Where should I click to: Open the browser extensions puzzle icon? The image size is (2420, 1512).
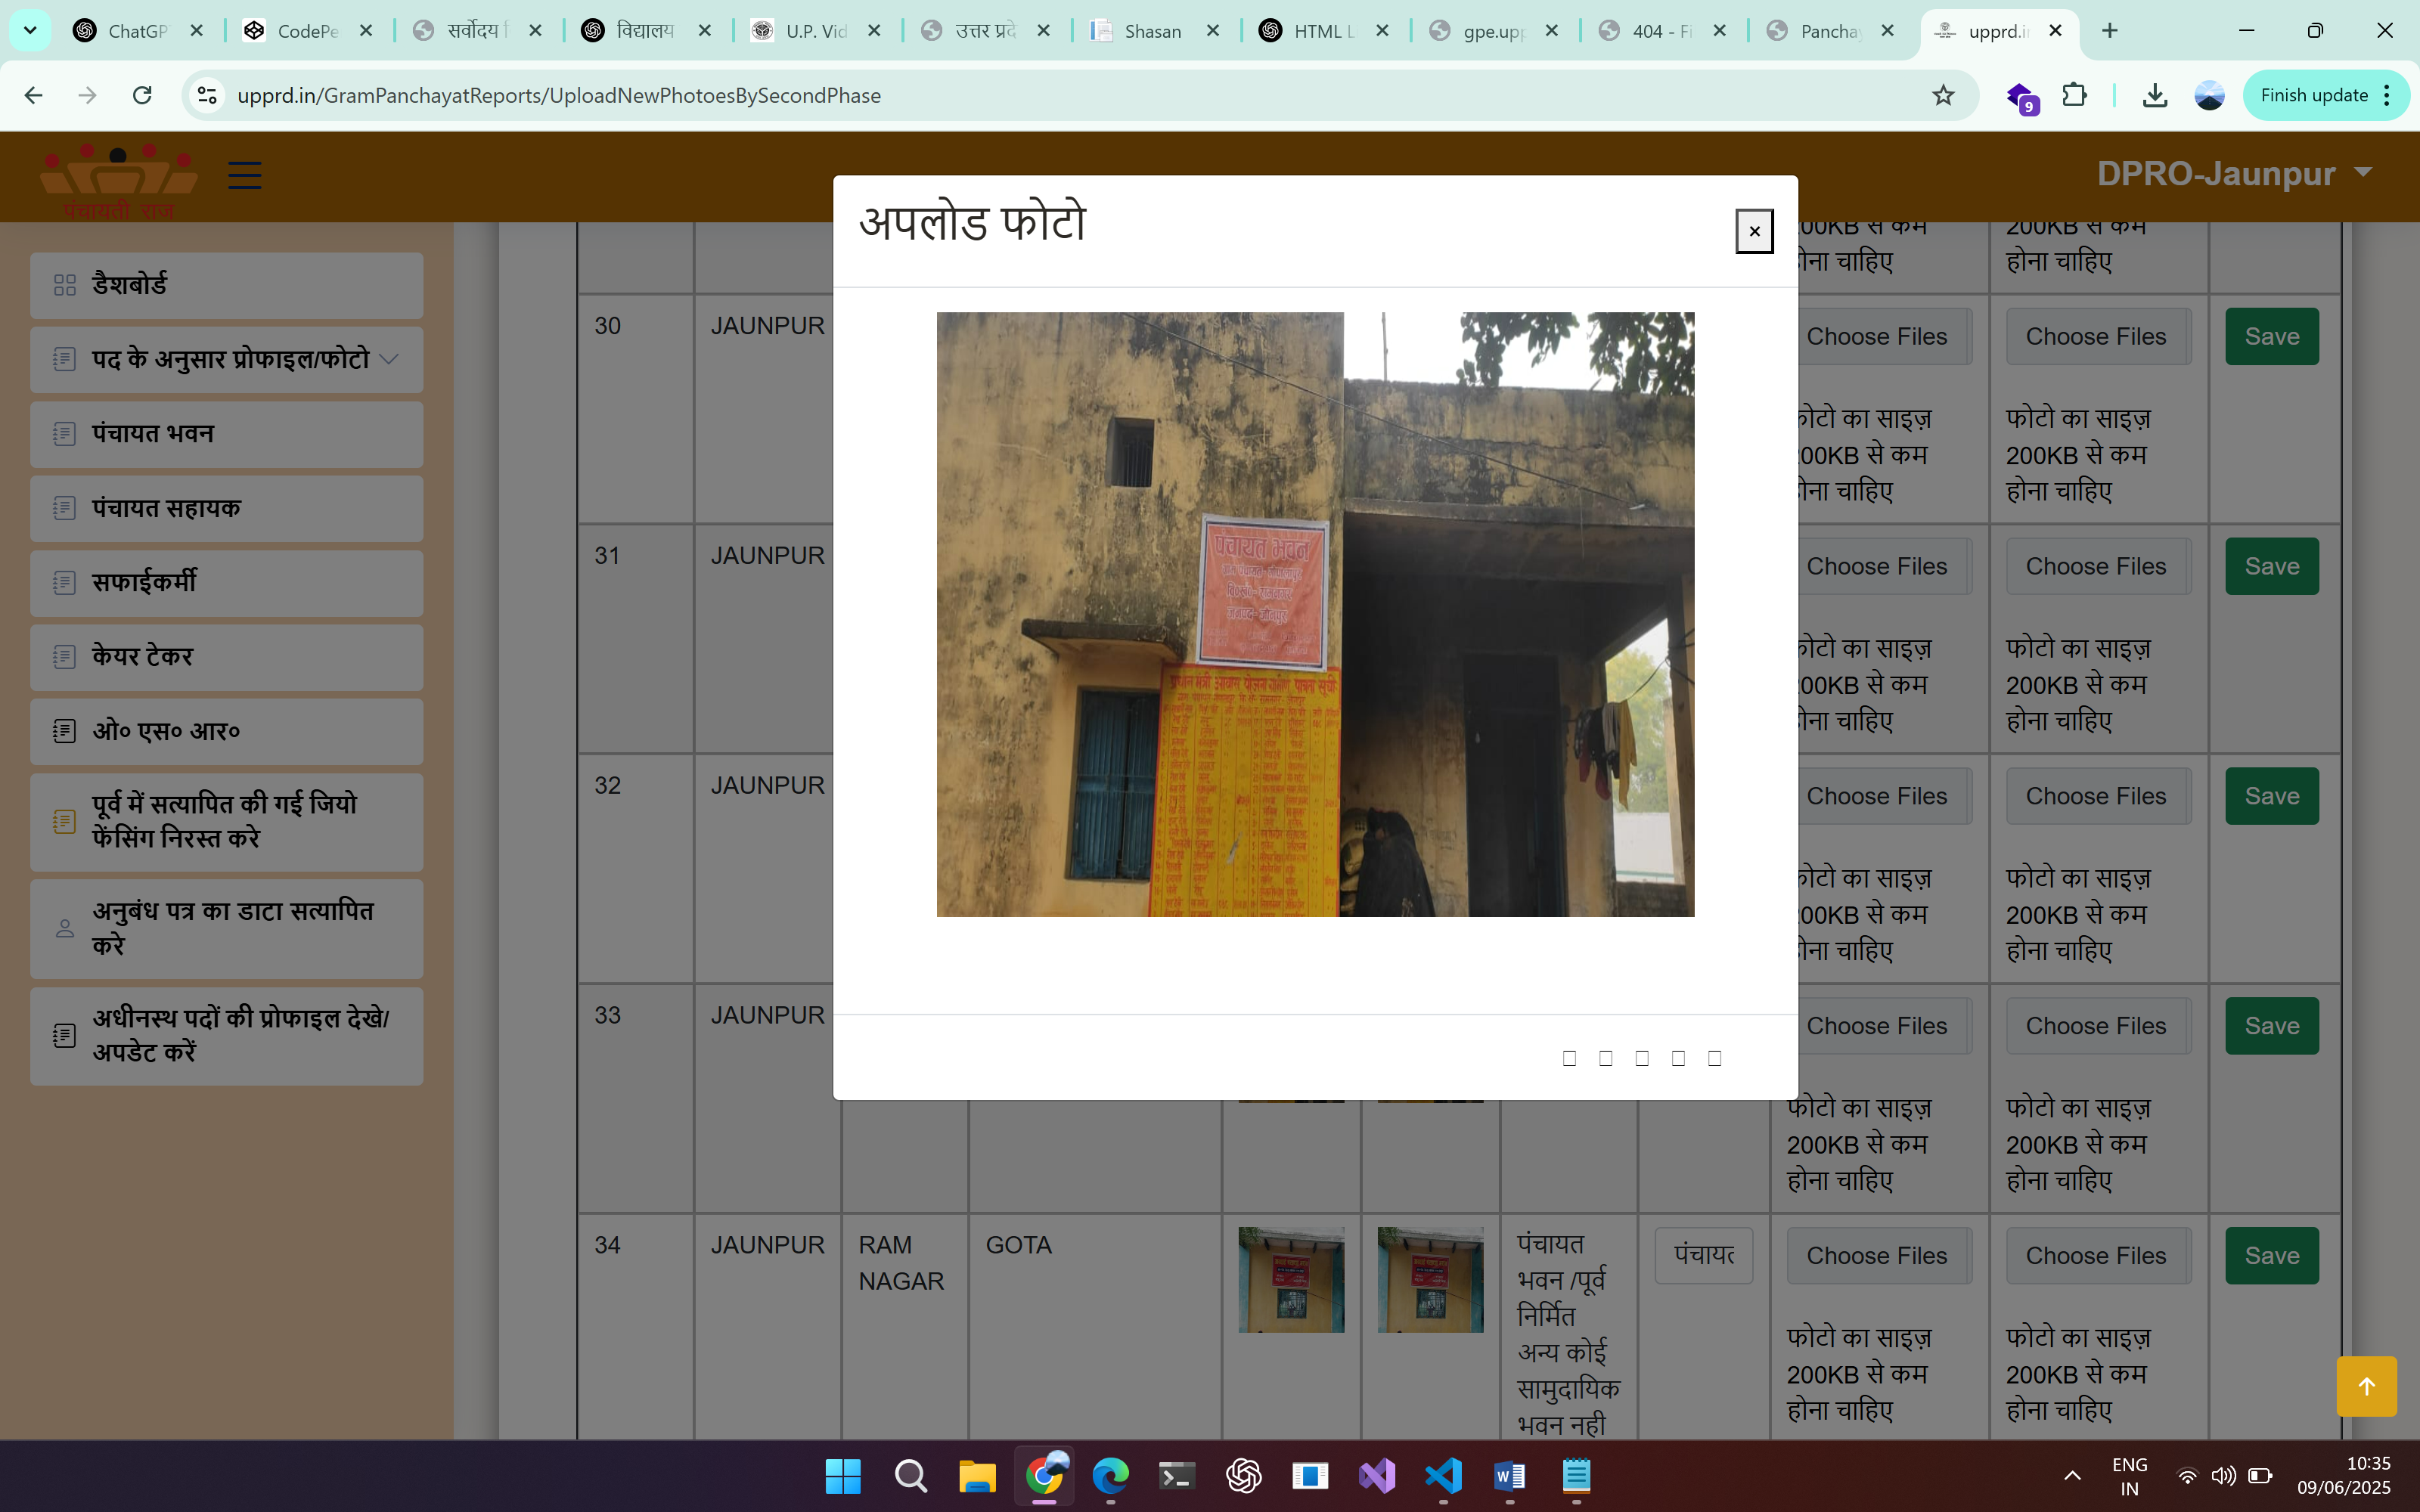2074,95
